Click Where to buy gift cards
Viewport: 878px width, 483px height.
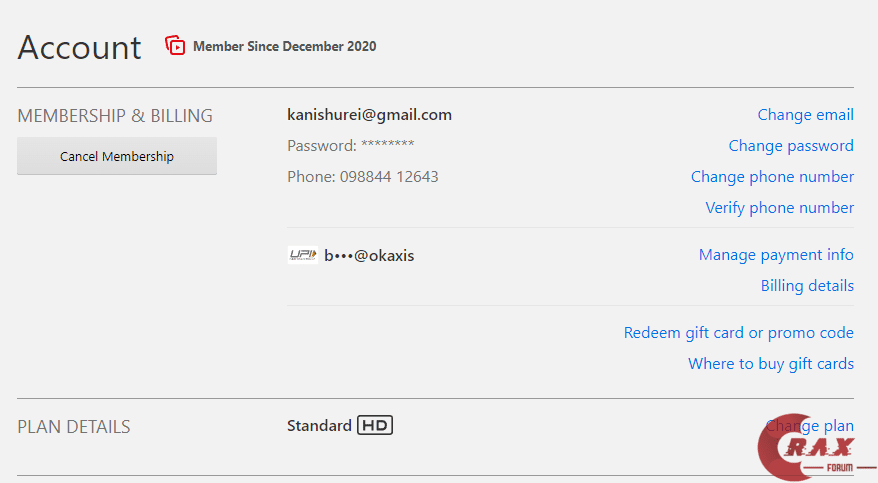[770, 364]
